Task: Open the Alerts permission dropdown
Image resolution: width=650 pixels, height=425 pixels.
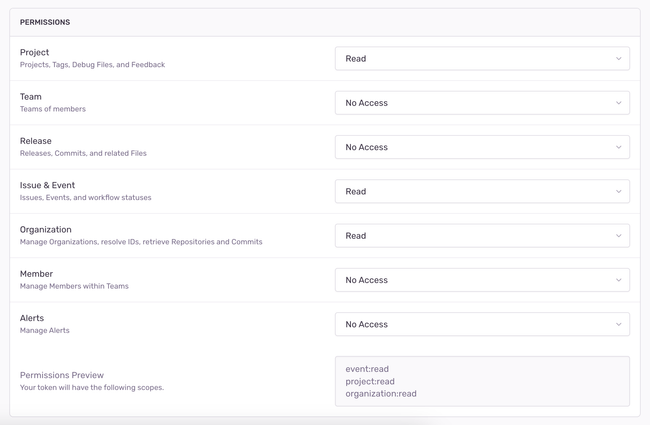Action: click(x=481, y=324)
